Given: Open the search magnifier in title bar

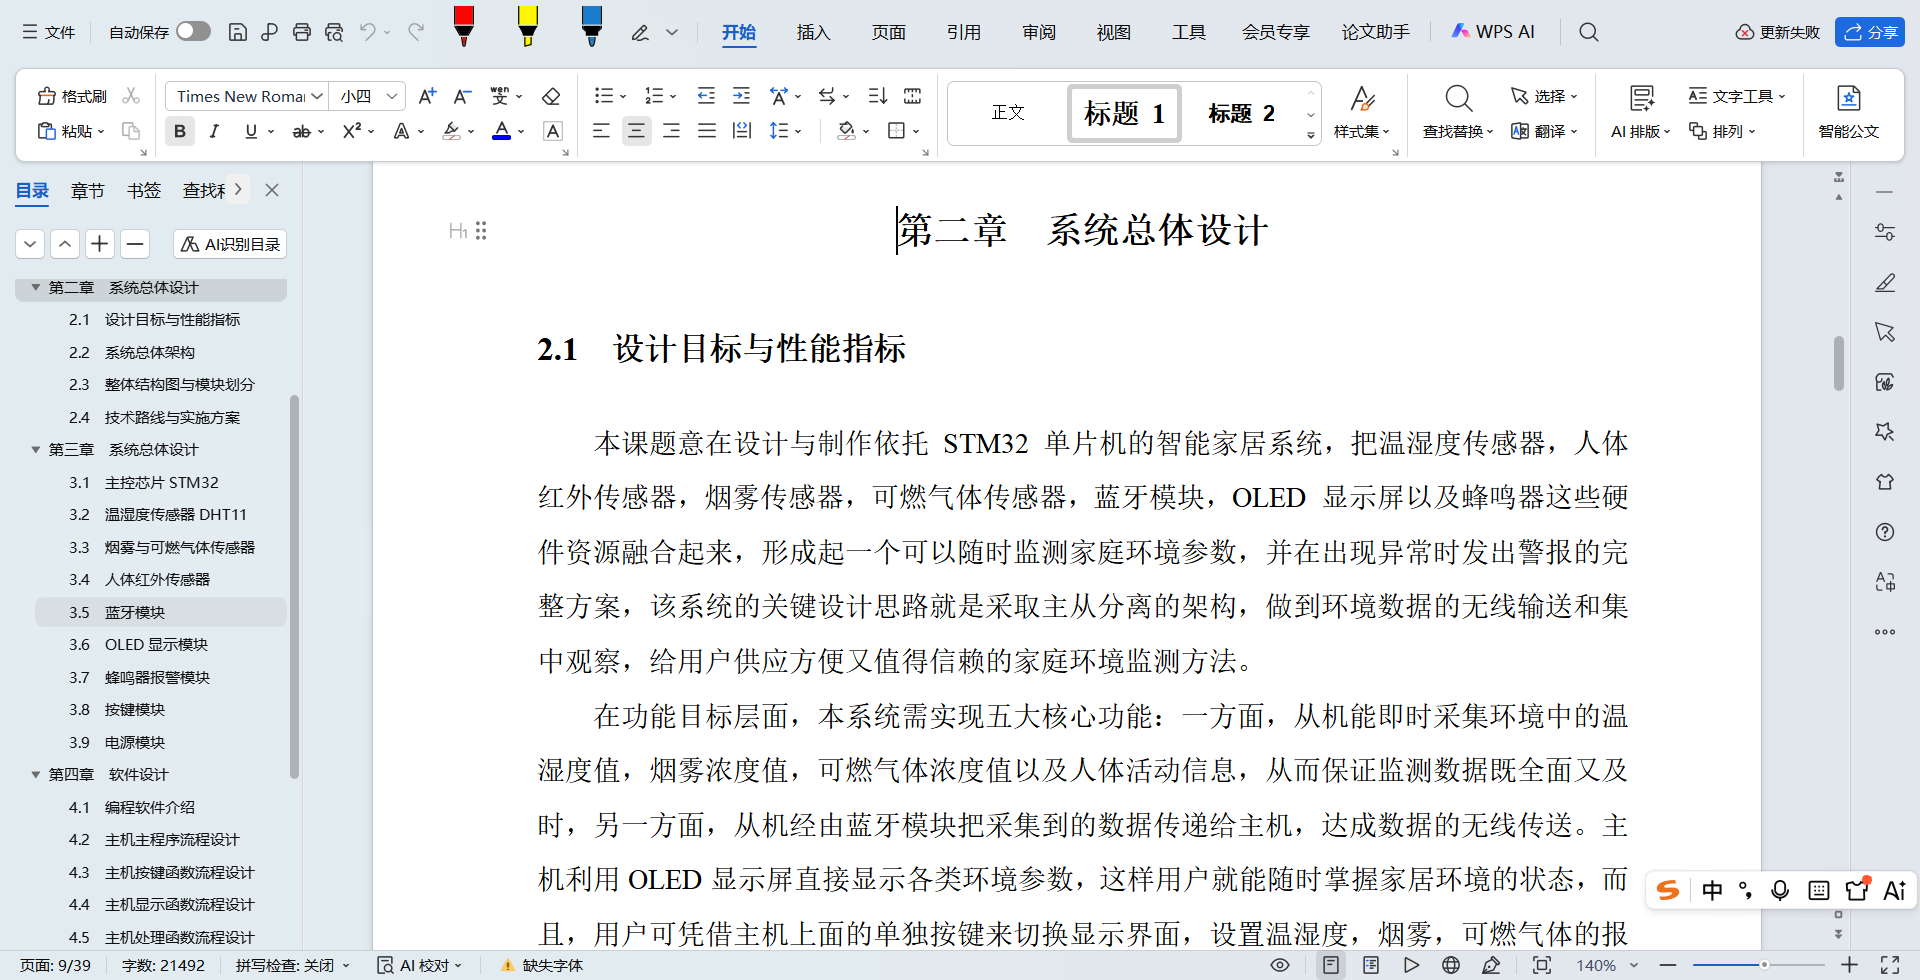Looking at the screenshot, I should 1588,32.
